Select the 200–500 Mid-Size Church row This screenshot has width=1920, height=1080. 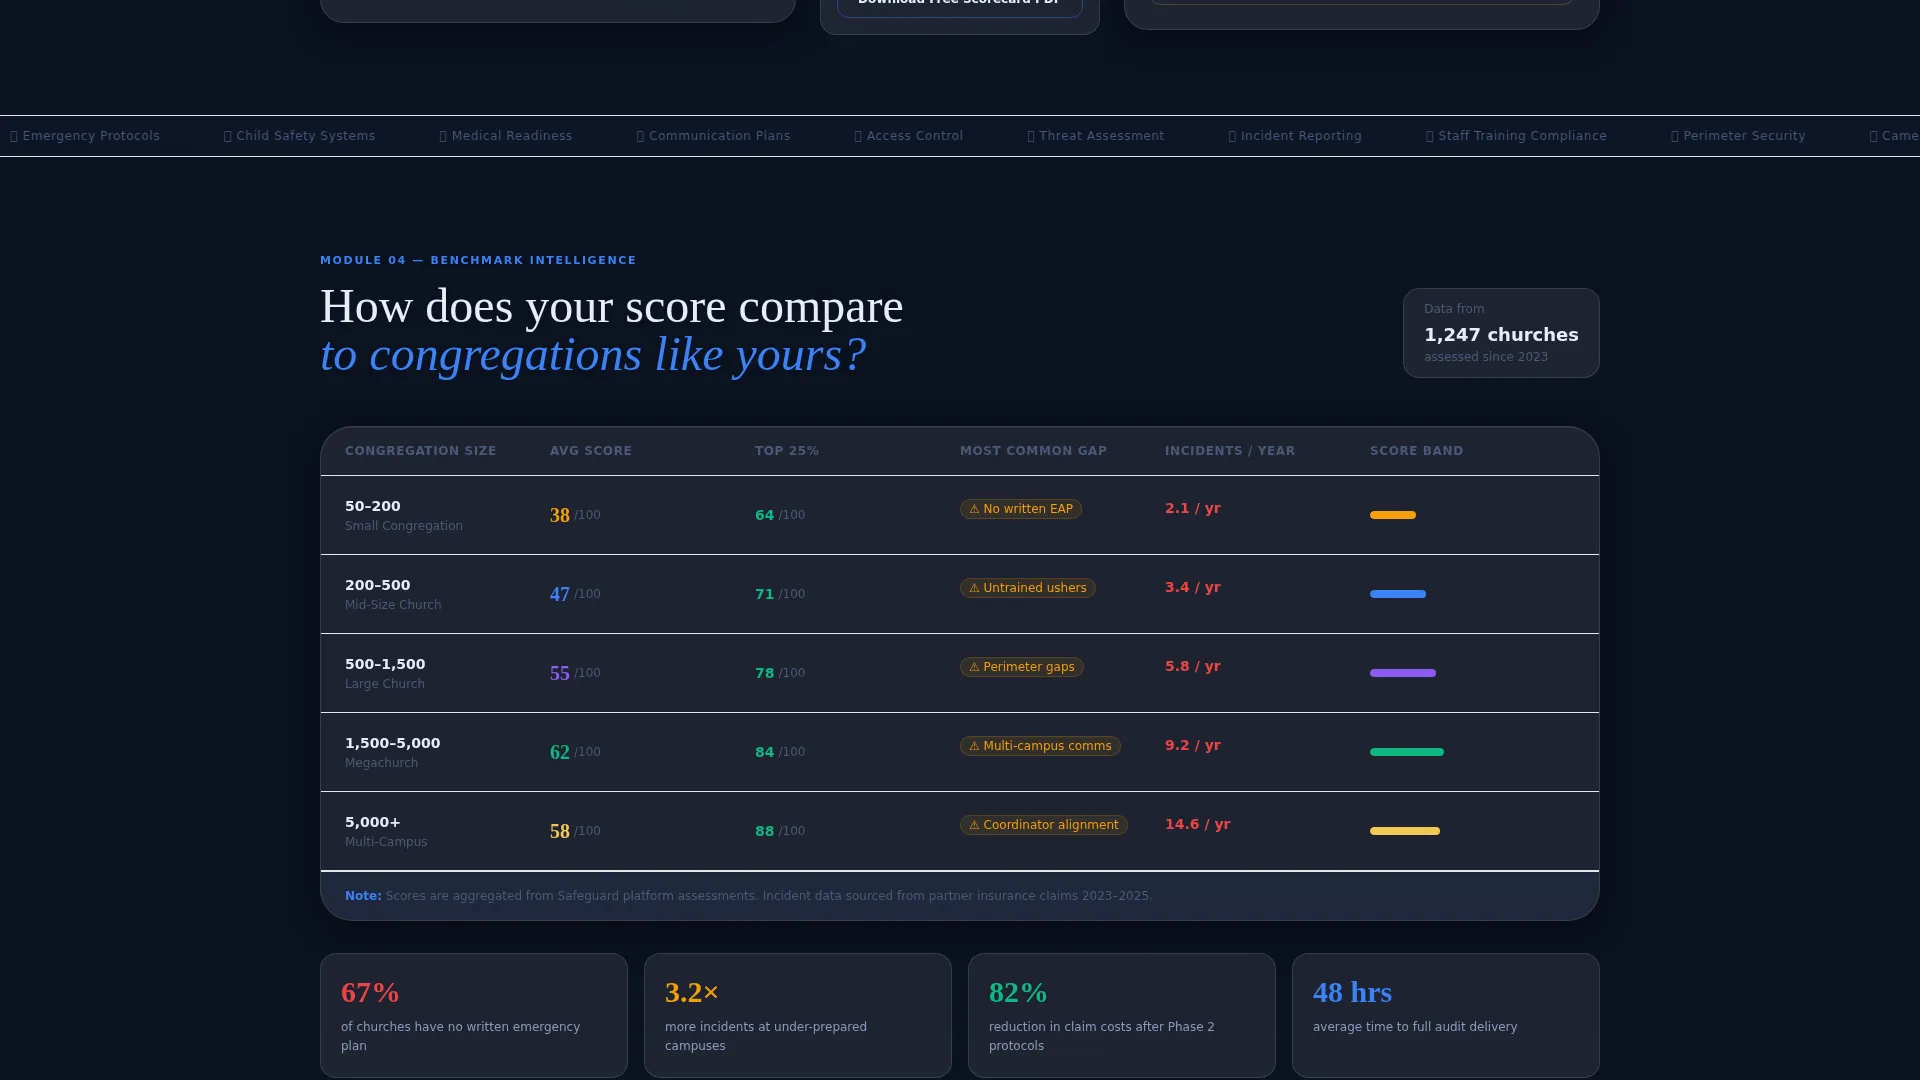coord(960,594)
